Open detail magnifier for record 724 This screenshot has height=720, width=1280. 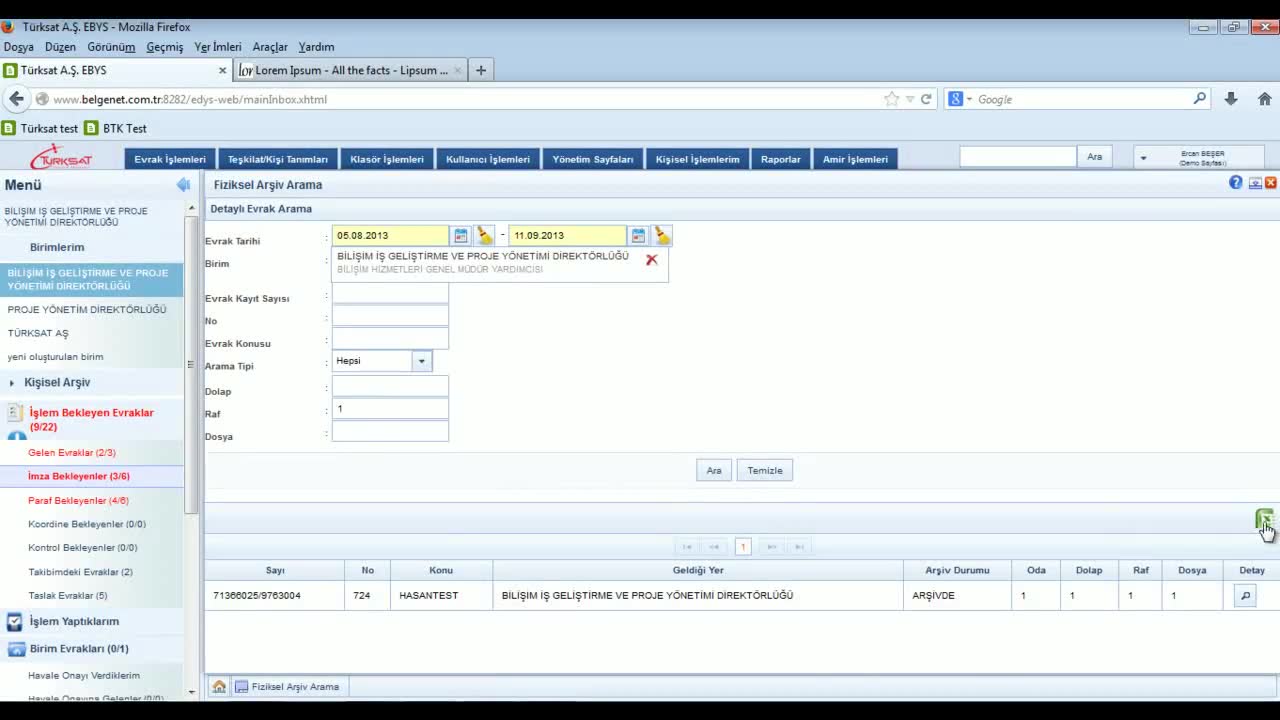(1245, 596)
